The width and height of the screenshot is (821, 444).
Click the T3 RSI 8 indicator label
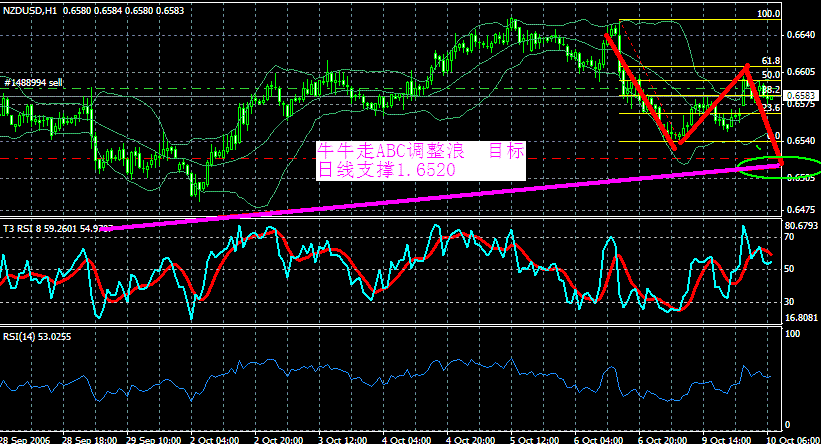[58, 228]
